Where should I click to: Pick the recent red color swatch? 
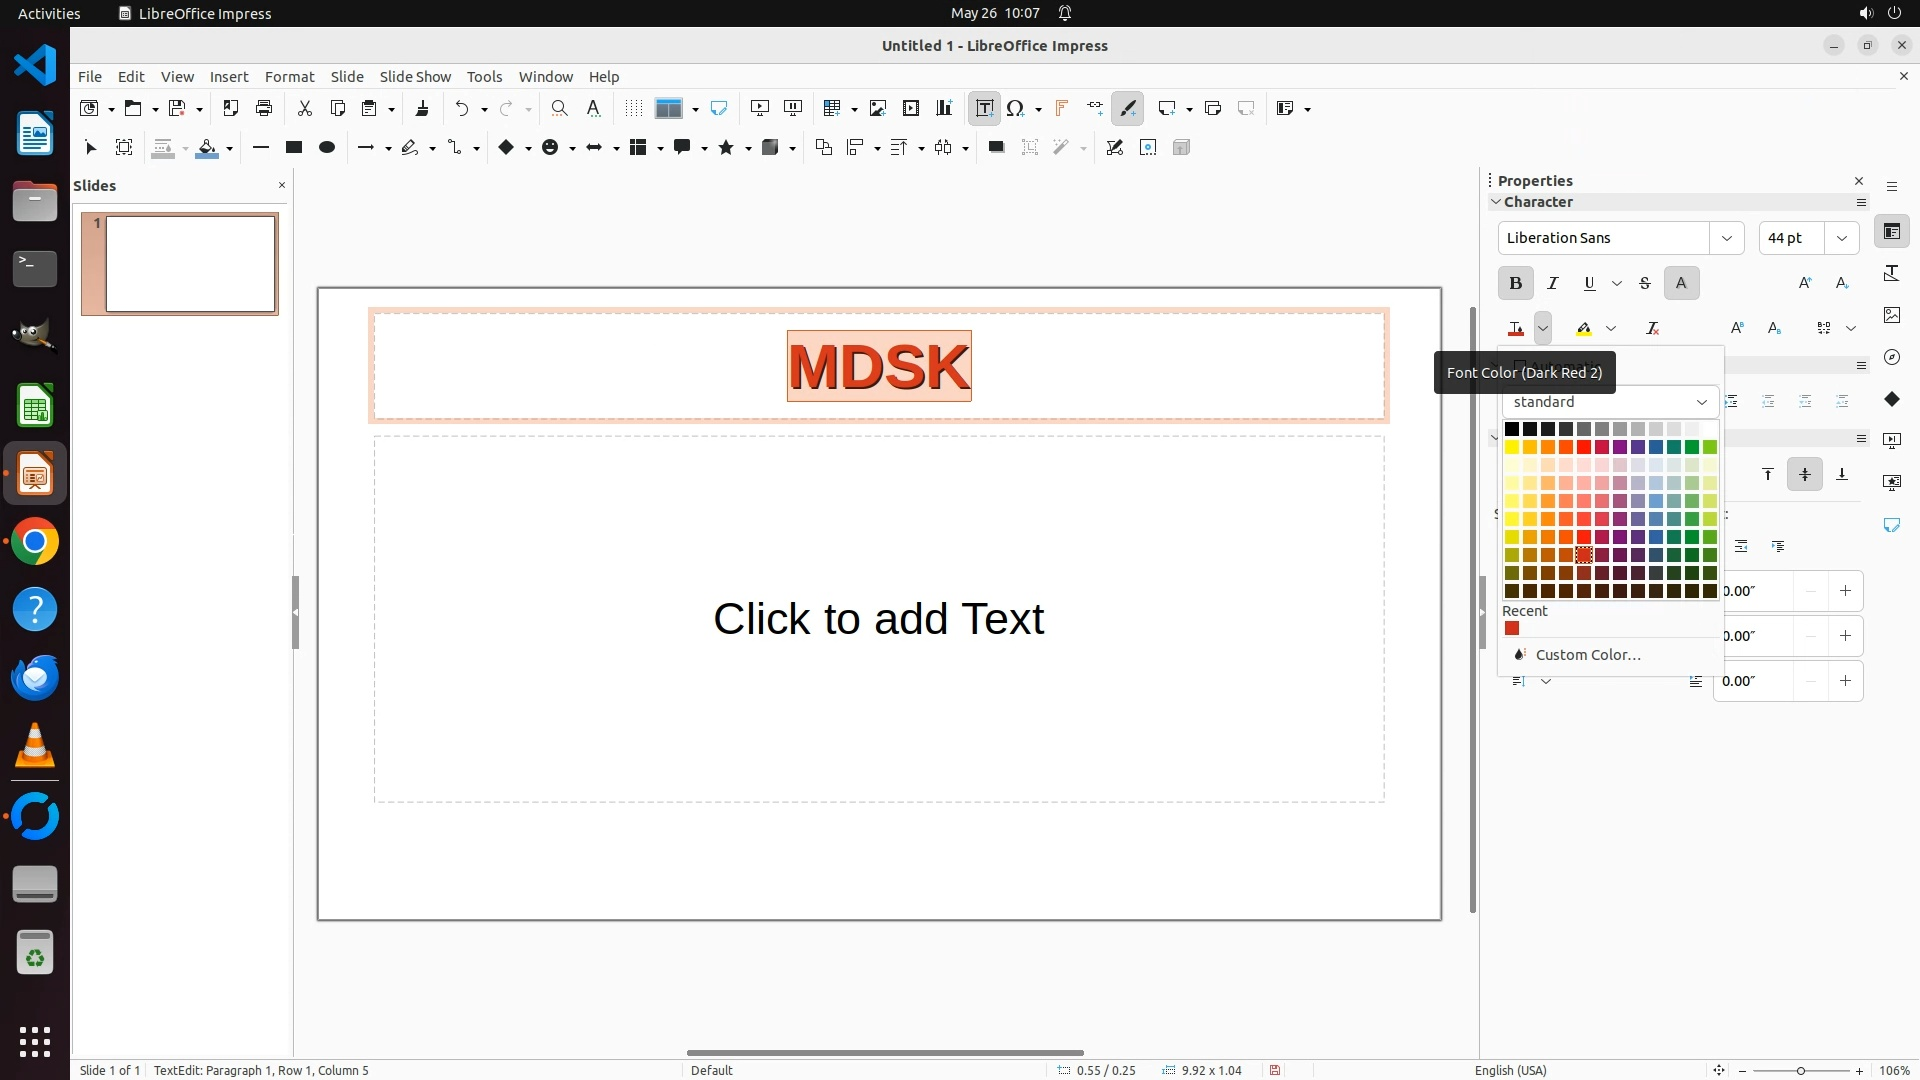pyautogui.click(x=1511, y=629)
